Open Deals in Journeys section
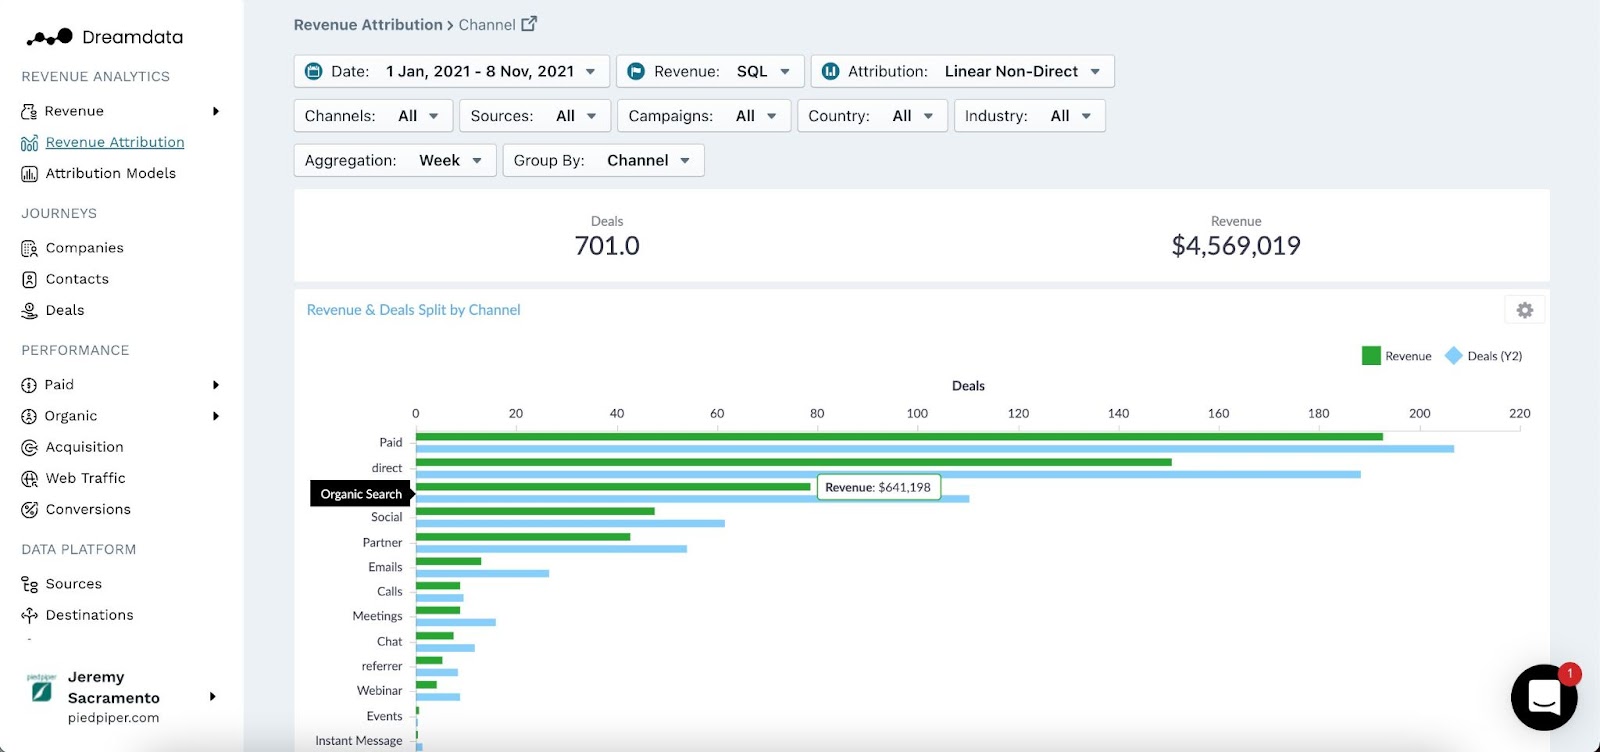 [x=65, y=310]
